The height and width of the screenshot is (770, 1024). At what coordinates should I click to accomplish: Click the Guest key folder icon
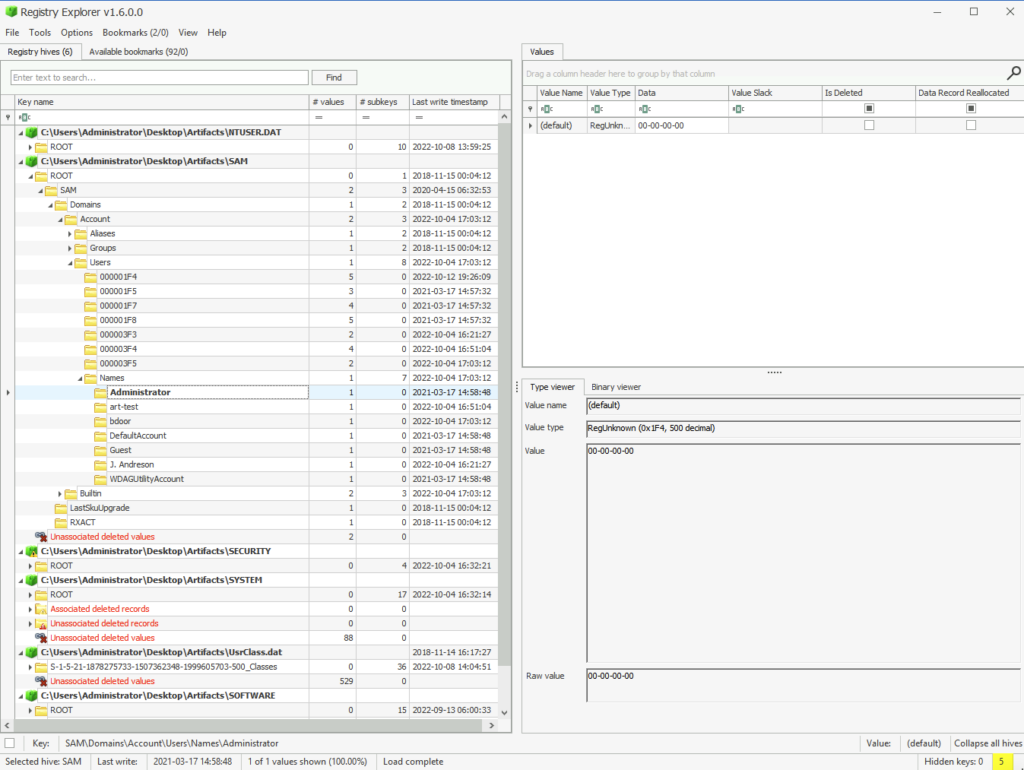pyautogui.click(x=100, y=450)
